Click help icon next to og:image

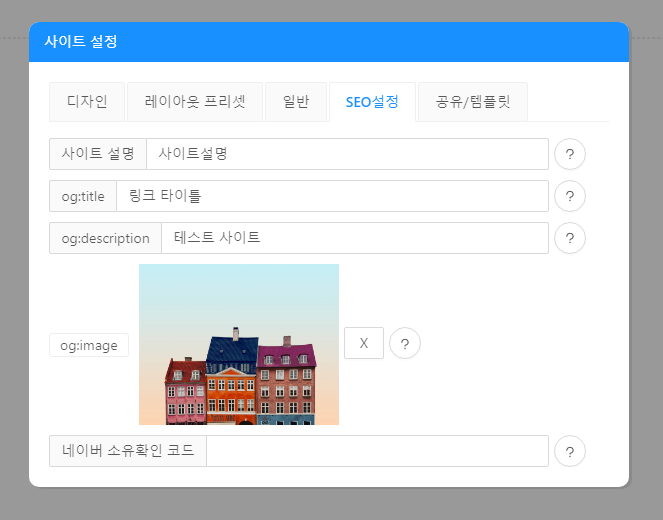click(405, 344)
